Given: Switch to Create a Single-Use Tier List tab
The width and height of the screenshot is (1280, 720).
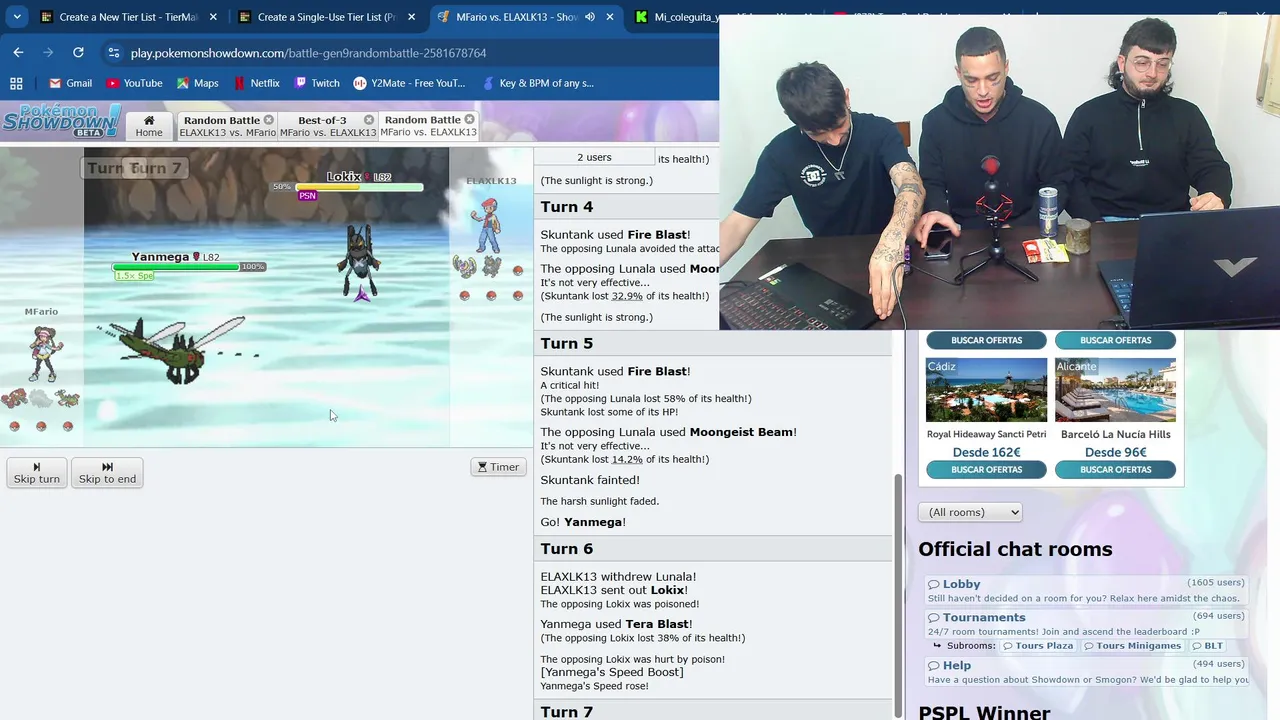Looking at the screenshot, I should point(324,17).
